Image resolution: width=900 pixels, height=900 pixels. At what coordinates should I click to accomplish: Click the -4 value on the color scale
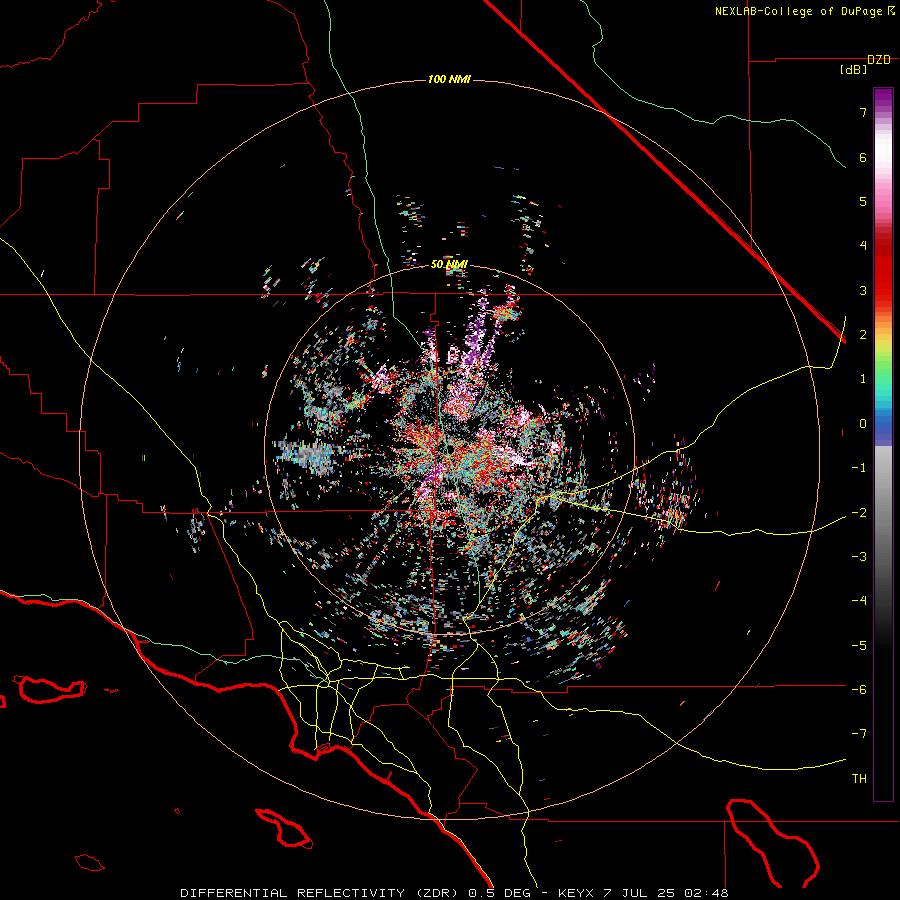click(x=859, y=601)
